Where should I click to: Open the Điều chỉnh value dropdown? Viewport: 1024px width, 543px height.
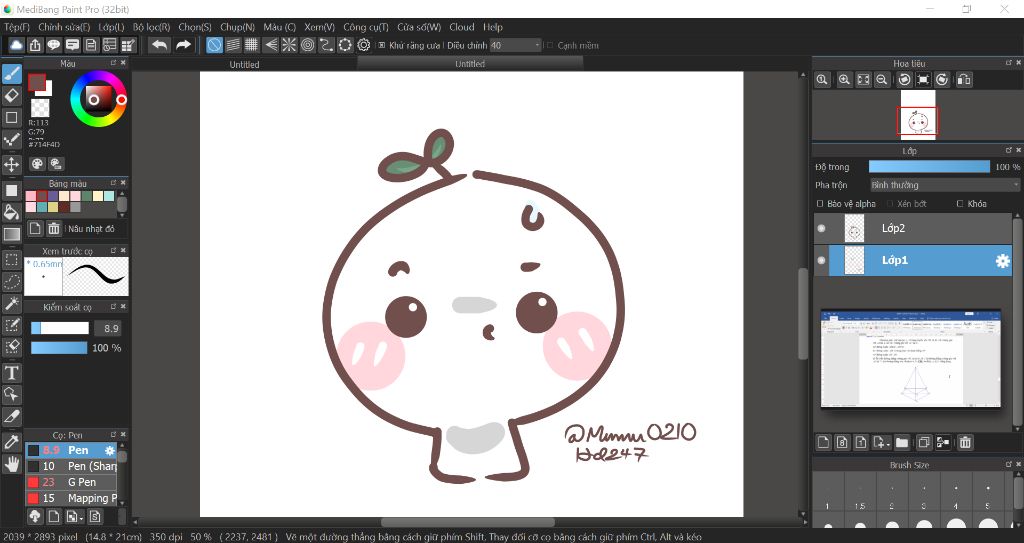(x=516, y=46)
